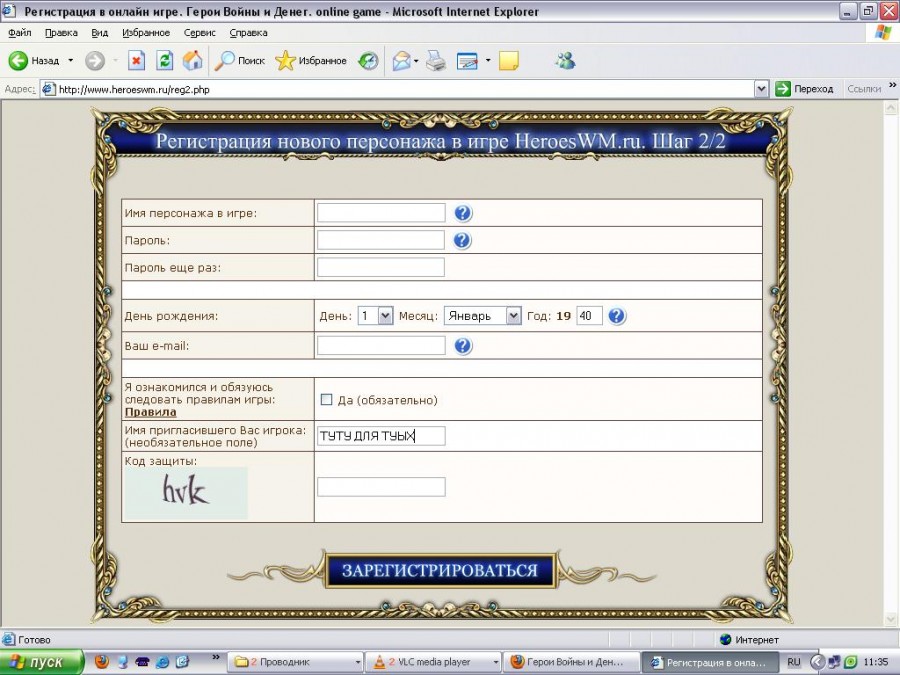Click the vertical scrollbar down arrow

[x=891, y=618]
